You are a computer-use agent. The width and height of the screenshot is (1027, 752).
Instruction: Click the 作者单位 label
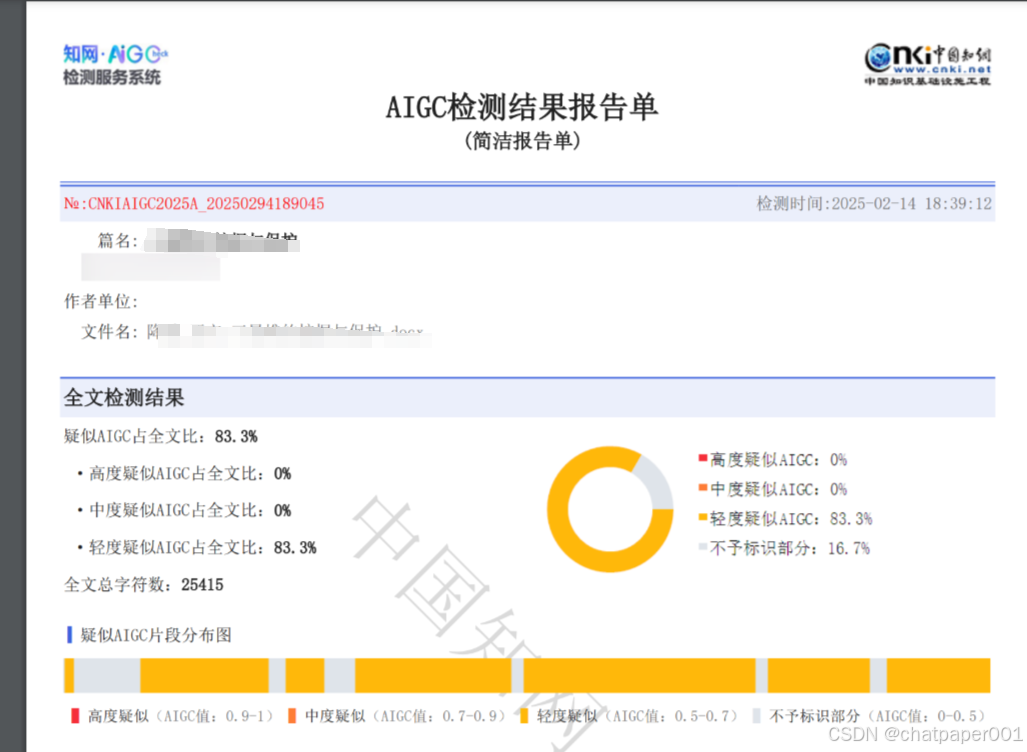tap(101, 301)
